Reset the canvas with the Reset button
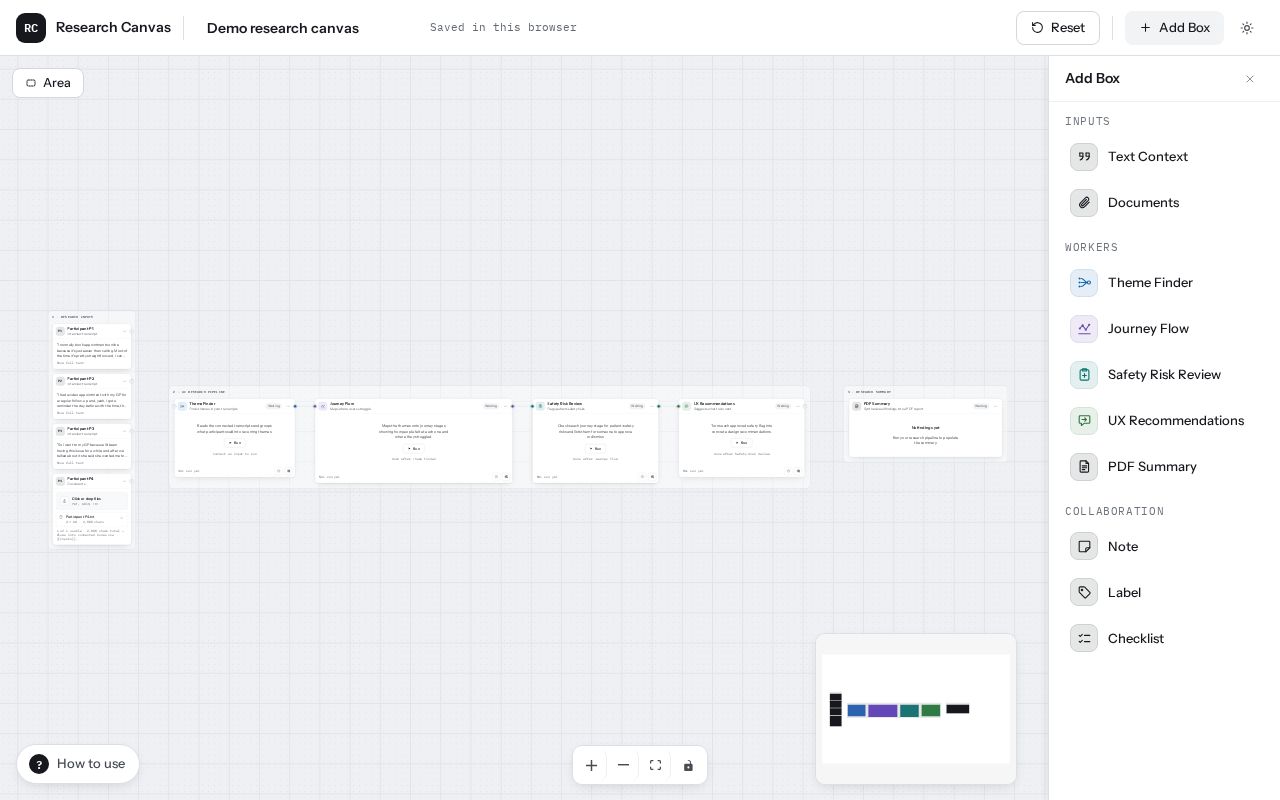Image resolution: width=1280 pixels, height=800 pixels. click(1058, 28)
